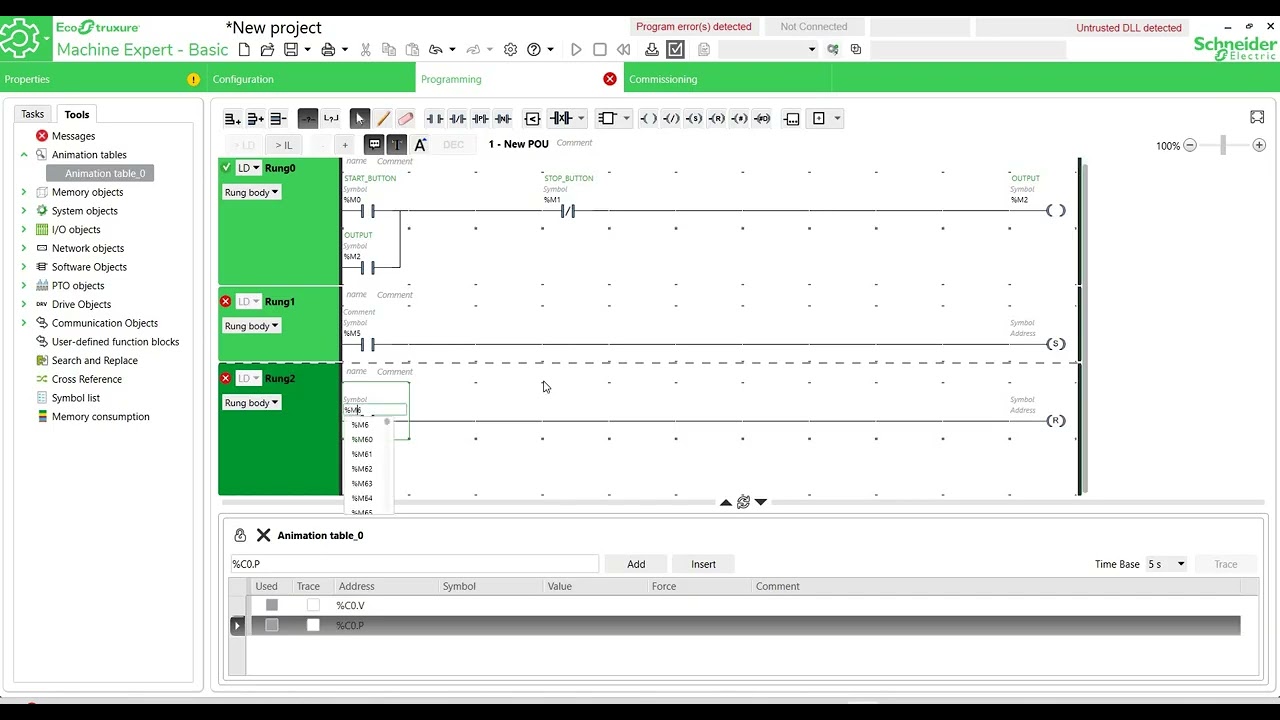
Task: Collapse Animation tables tree node
Action: pyautogui.click(x=24, y=155)
